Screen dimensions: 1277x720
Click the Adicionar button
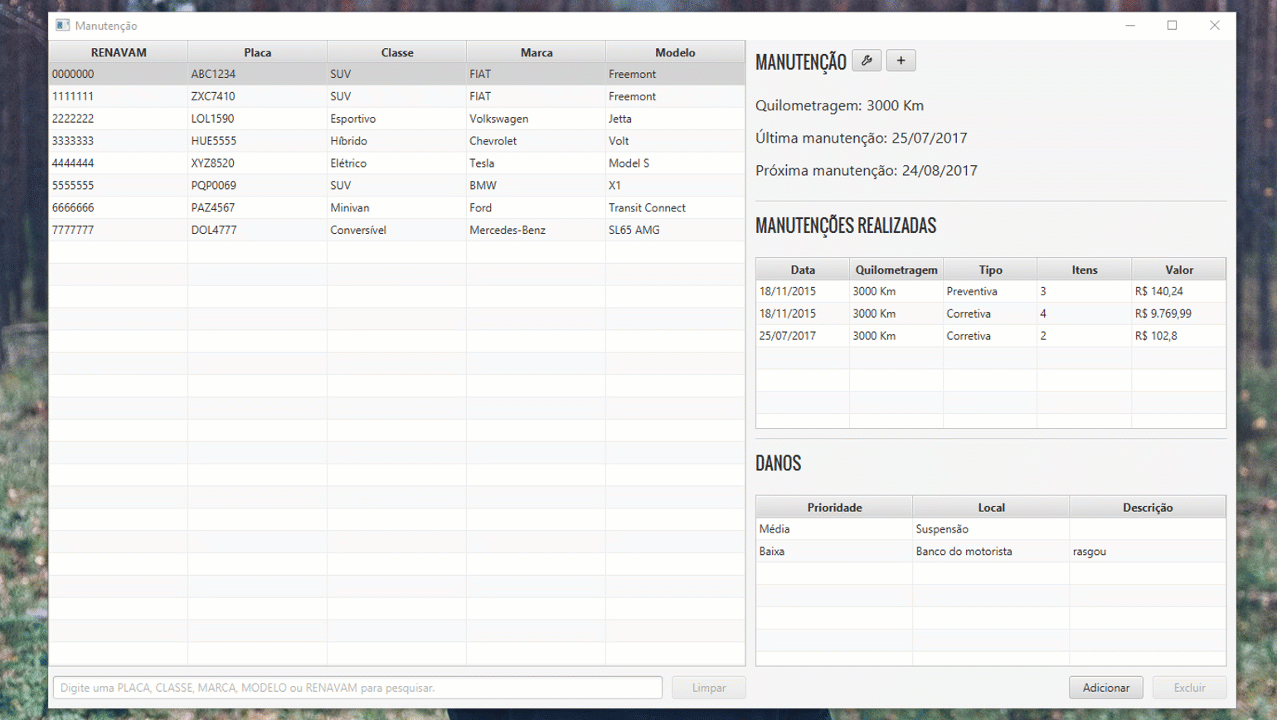[x=1106, y=688]
